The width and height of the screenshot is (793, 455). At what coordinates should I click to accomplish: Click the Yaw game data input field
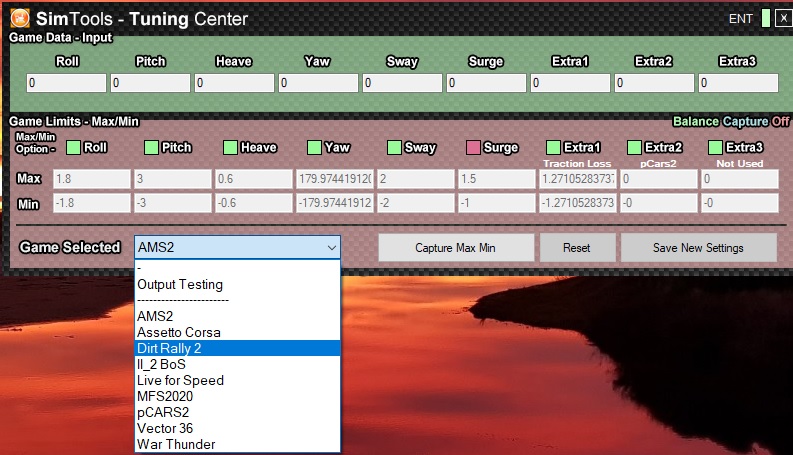point(318,83)
